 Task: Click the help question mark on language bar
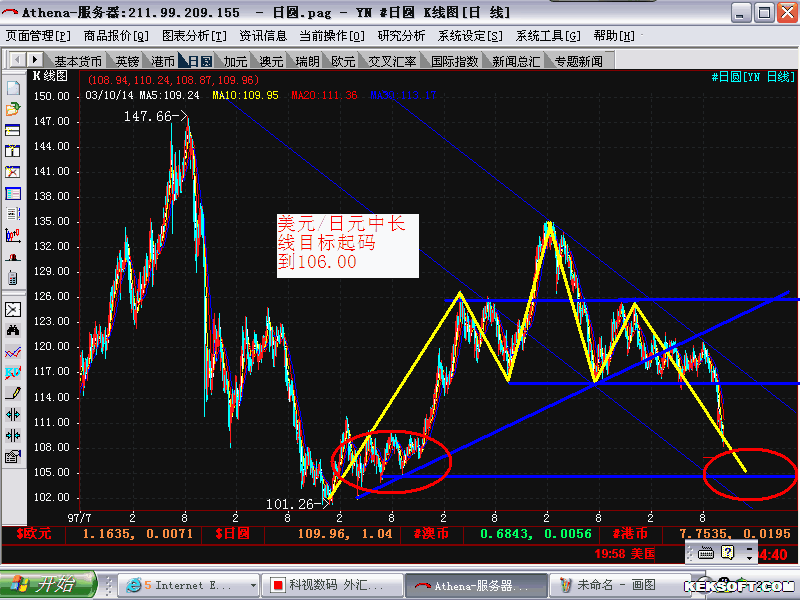(728, 552)
